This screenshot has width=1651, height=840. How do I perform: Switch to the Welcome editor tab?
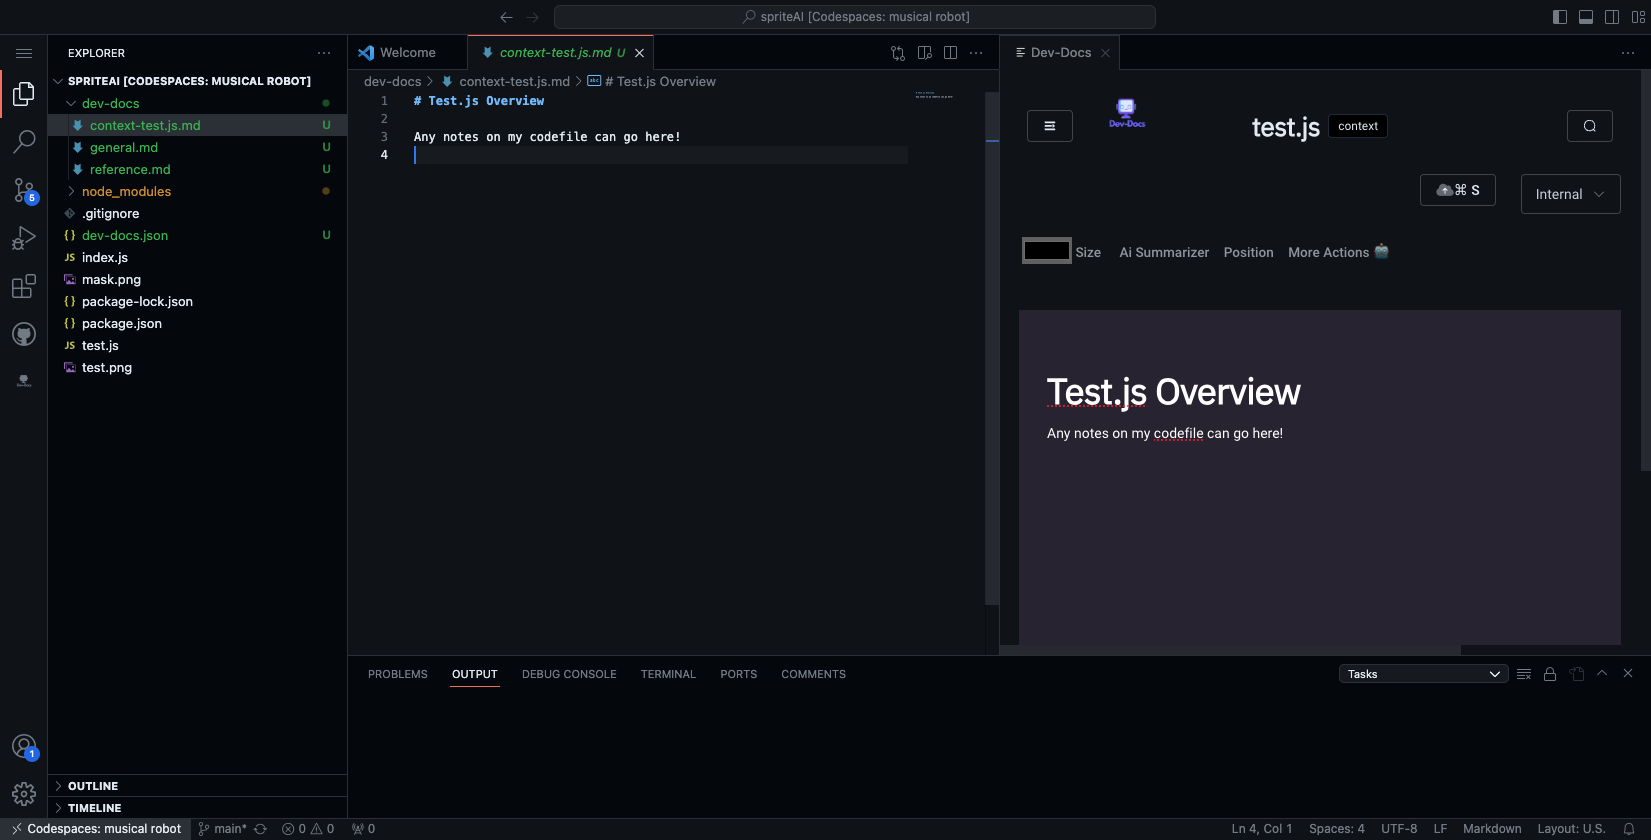(407, 53)
